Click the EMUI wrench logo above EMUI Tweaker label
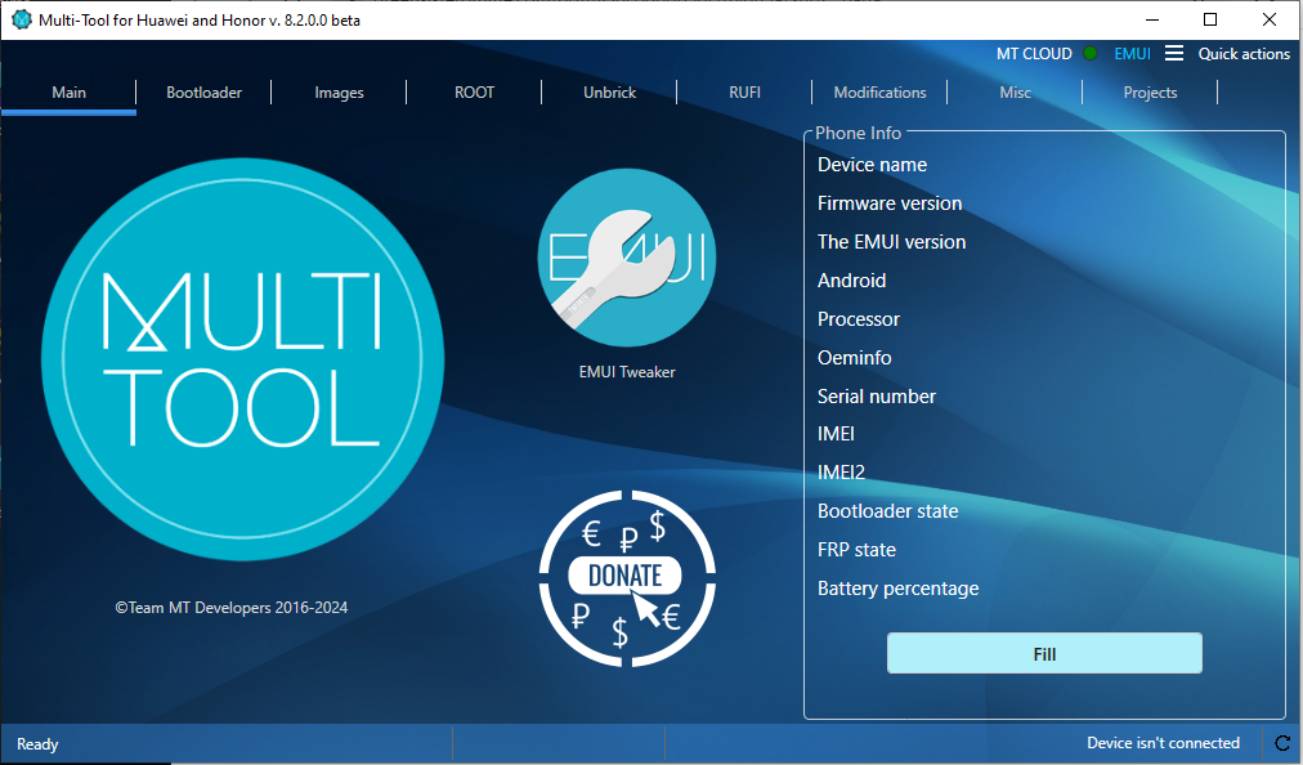1303x765 pixels. click(627, 257)
